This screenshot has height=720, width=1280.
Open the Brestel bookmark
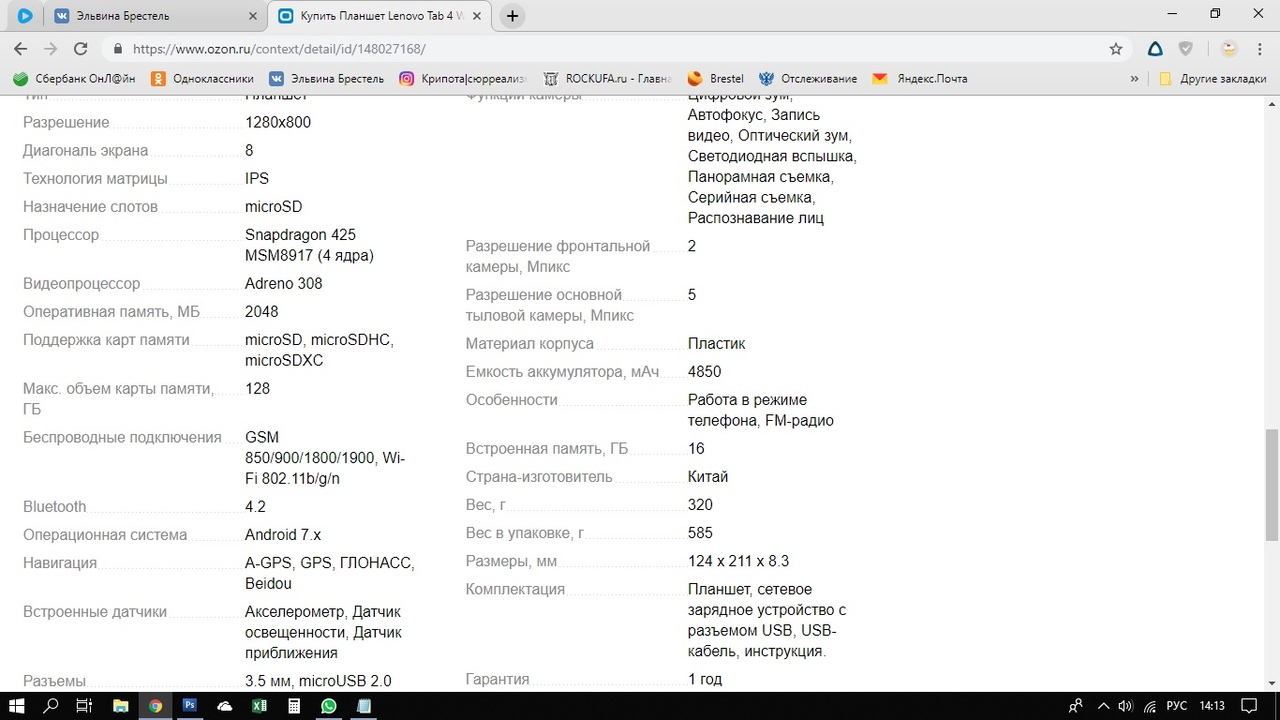[x=716, y=79]
